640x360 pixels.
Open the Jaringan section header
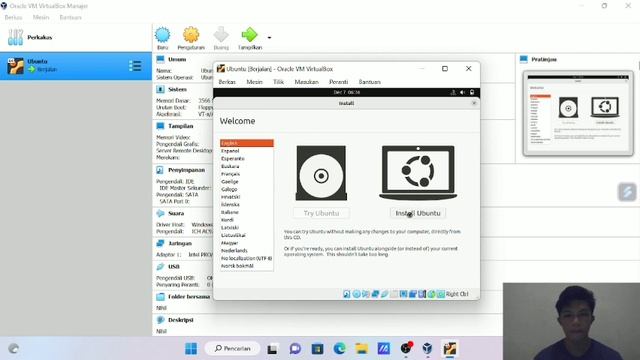(x=180, y=243)
